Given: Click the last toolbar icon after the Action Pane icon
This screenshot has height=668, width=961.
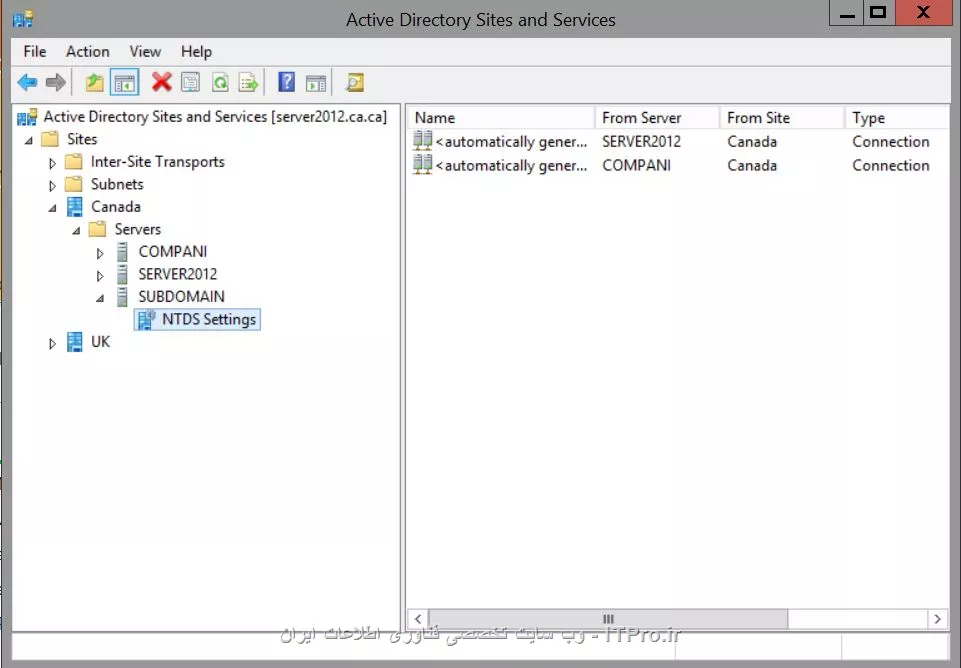Looking at the screenshot, I should coord(355,82).
